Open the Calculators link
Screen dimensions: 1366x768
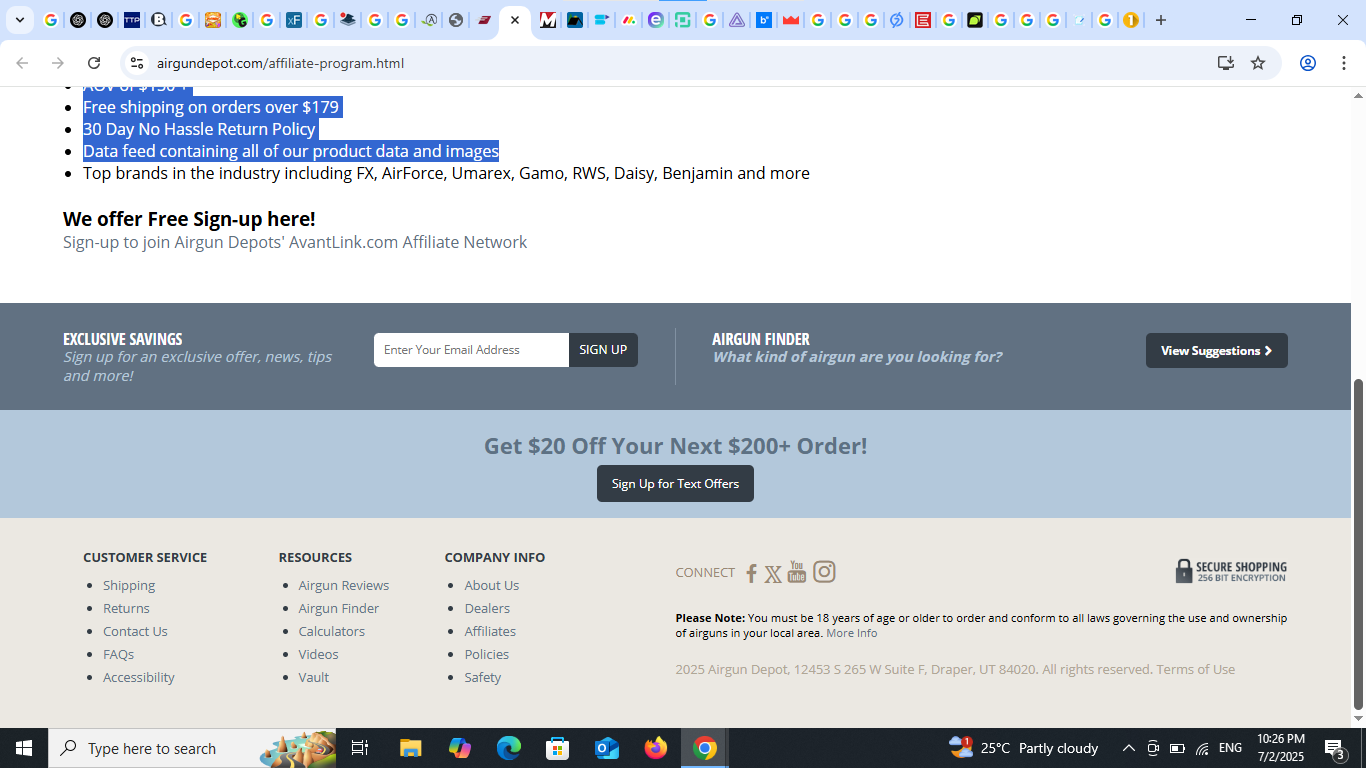pyautogui.click(x=332, y=631)
